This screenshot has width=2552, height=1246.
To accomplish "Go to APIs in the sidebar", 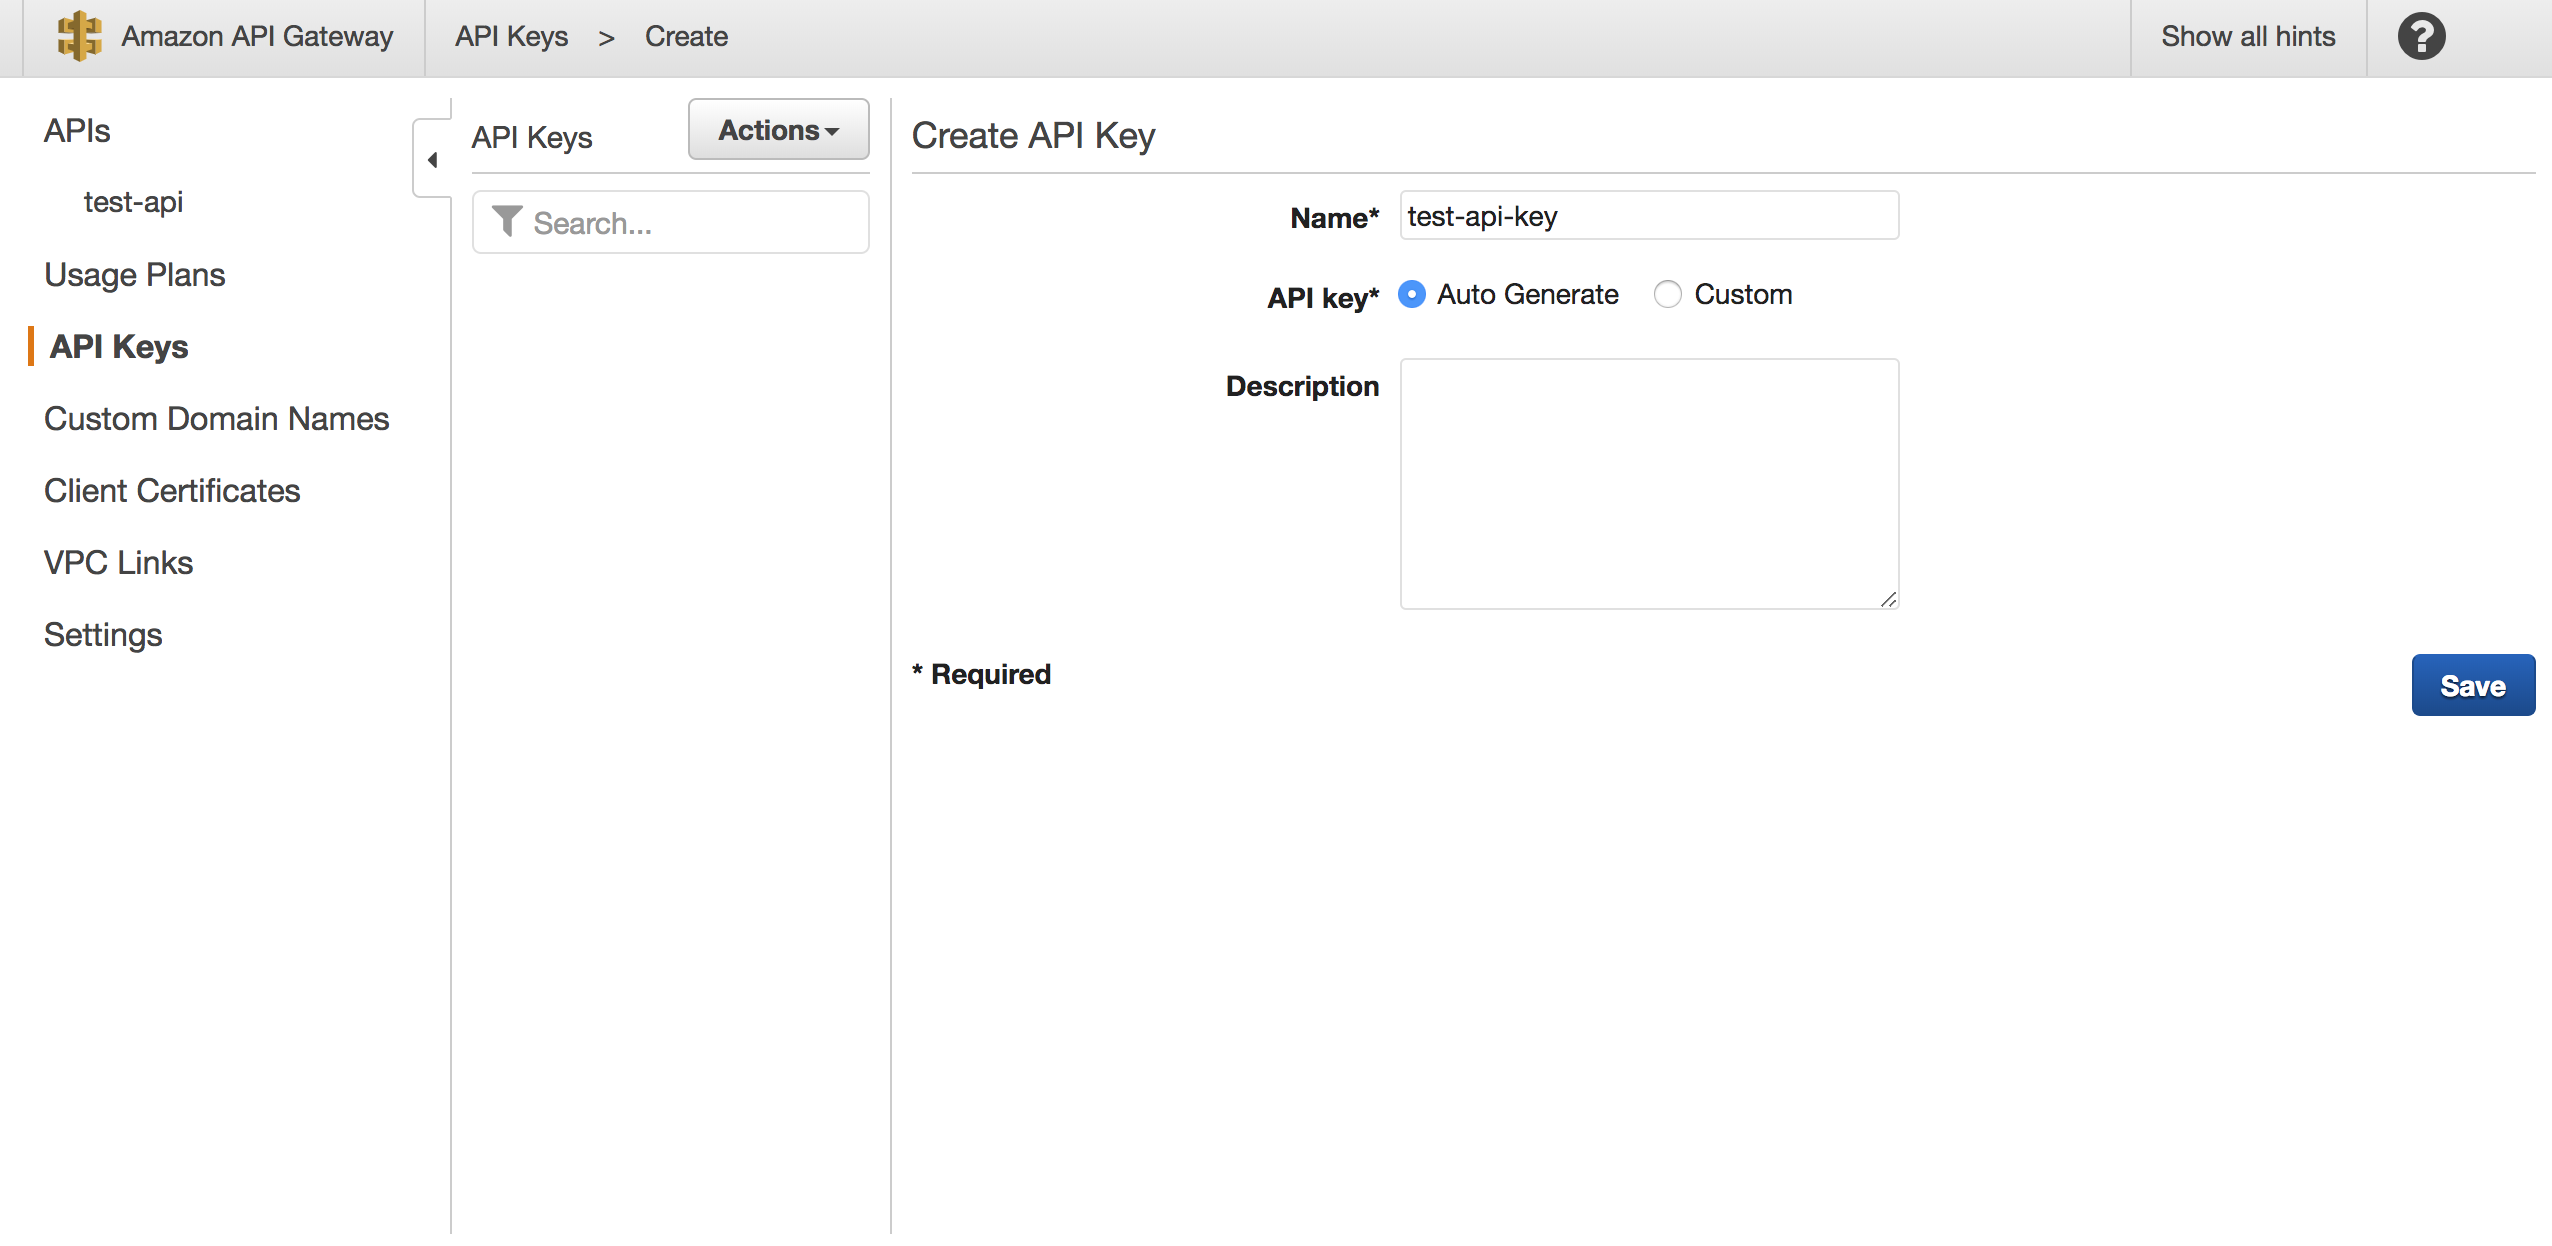I will tap(77, 131).
